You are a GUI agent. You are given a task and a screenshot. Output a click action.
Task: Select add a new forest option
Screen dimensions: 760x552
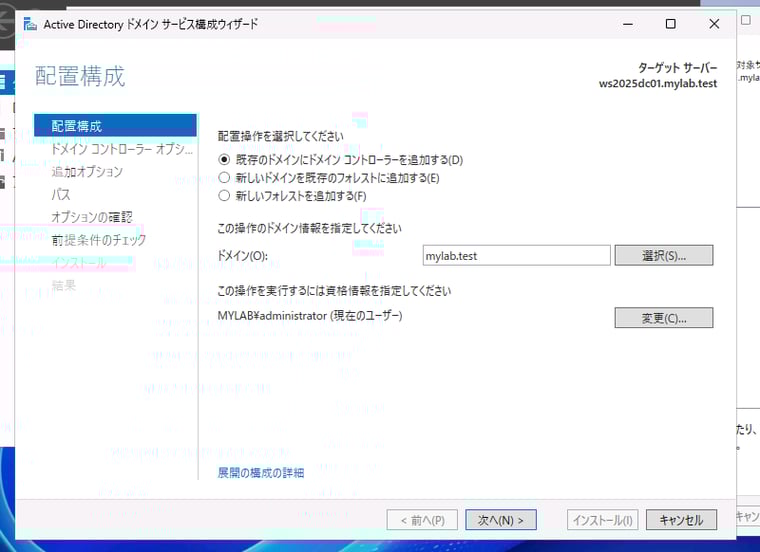click(292, 196)
